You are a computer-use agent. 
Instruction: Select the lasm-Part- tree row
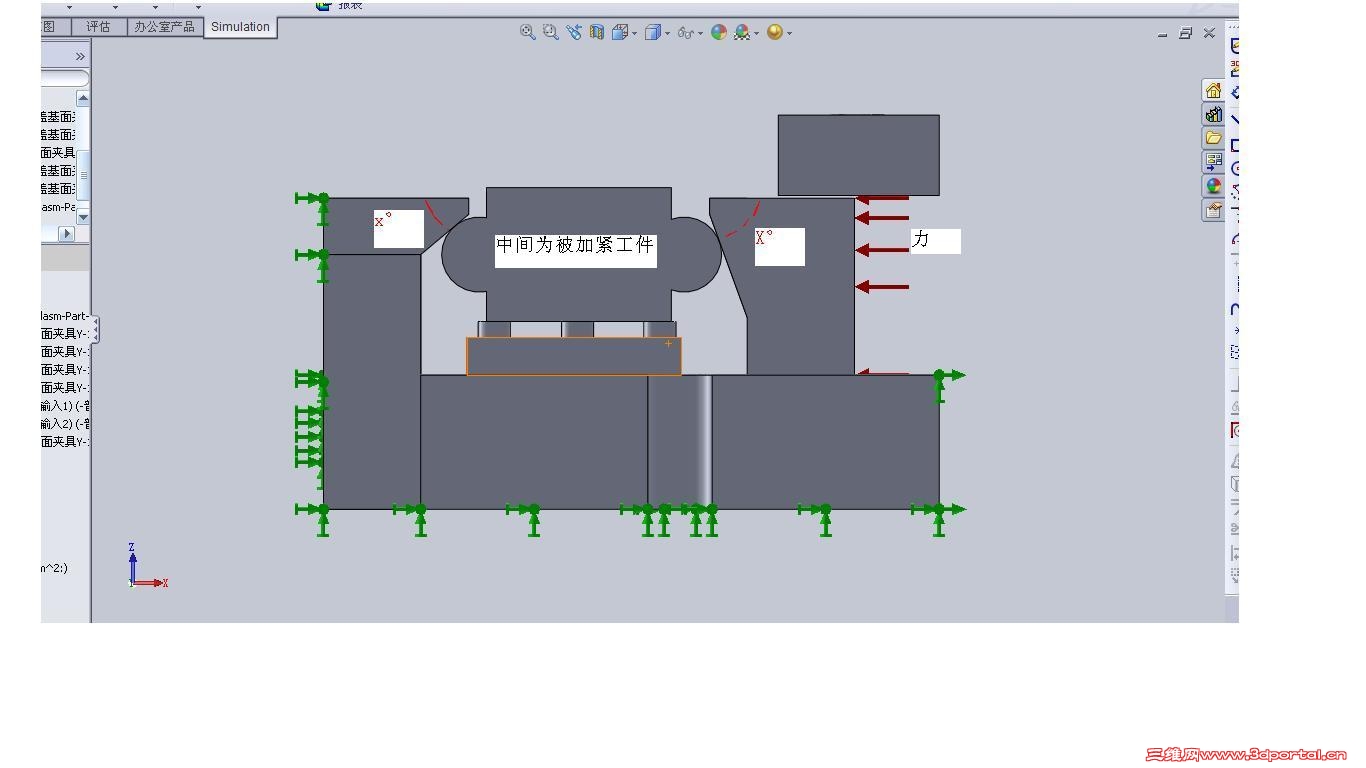click(x=64, y=316)
